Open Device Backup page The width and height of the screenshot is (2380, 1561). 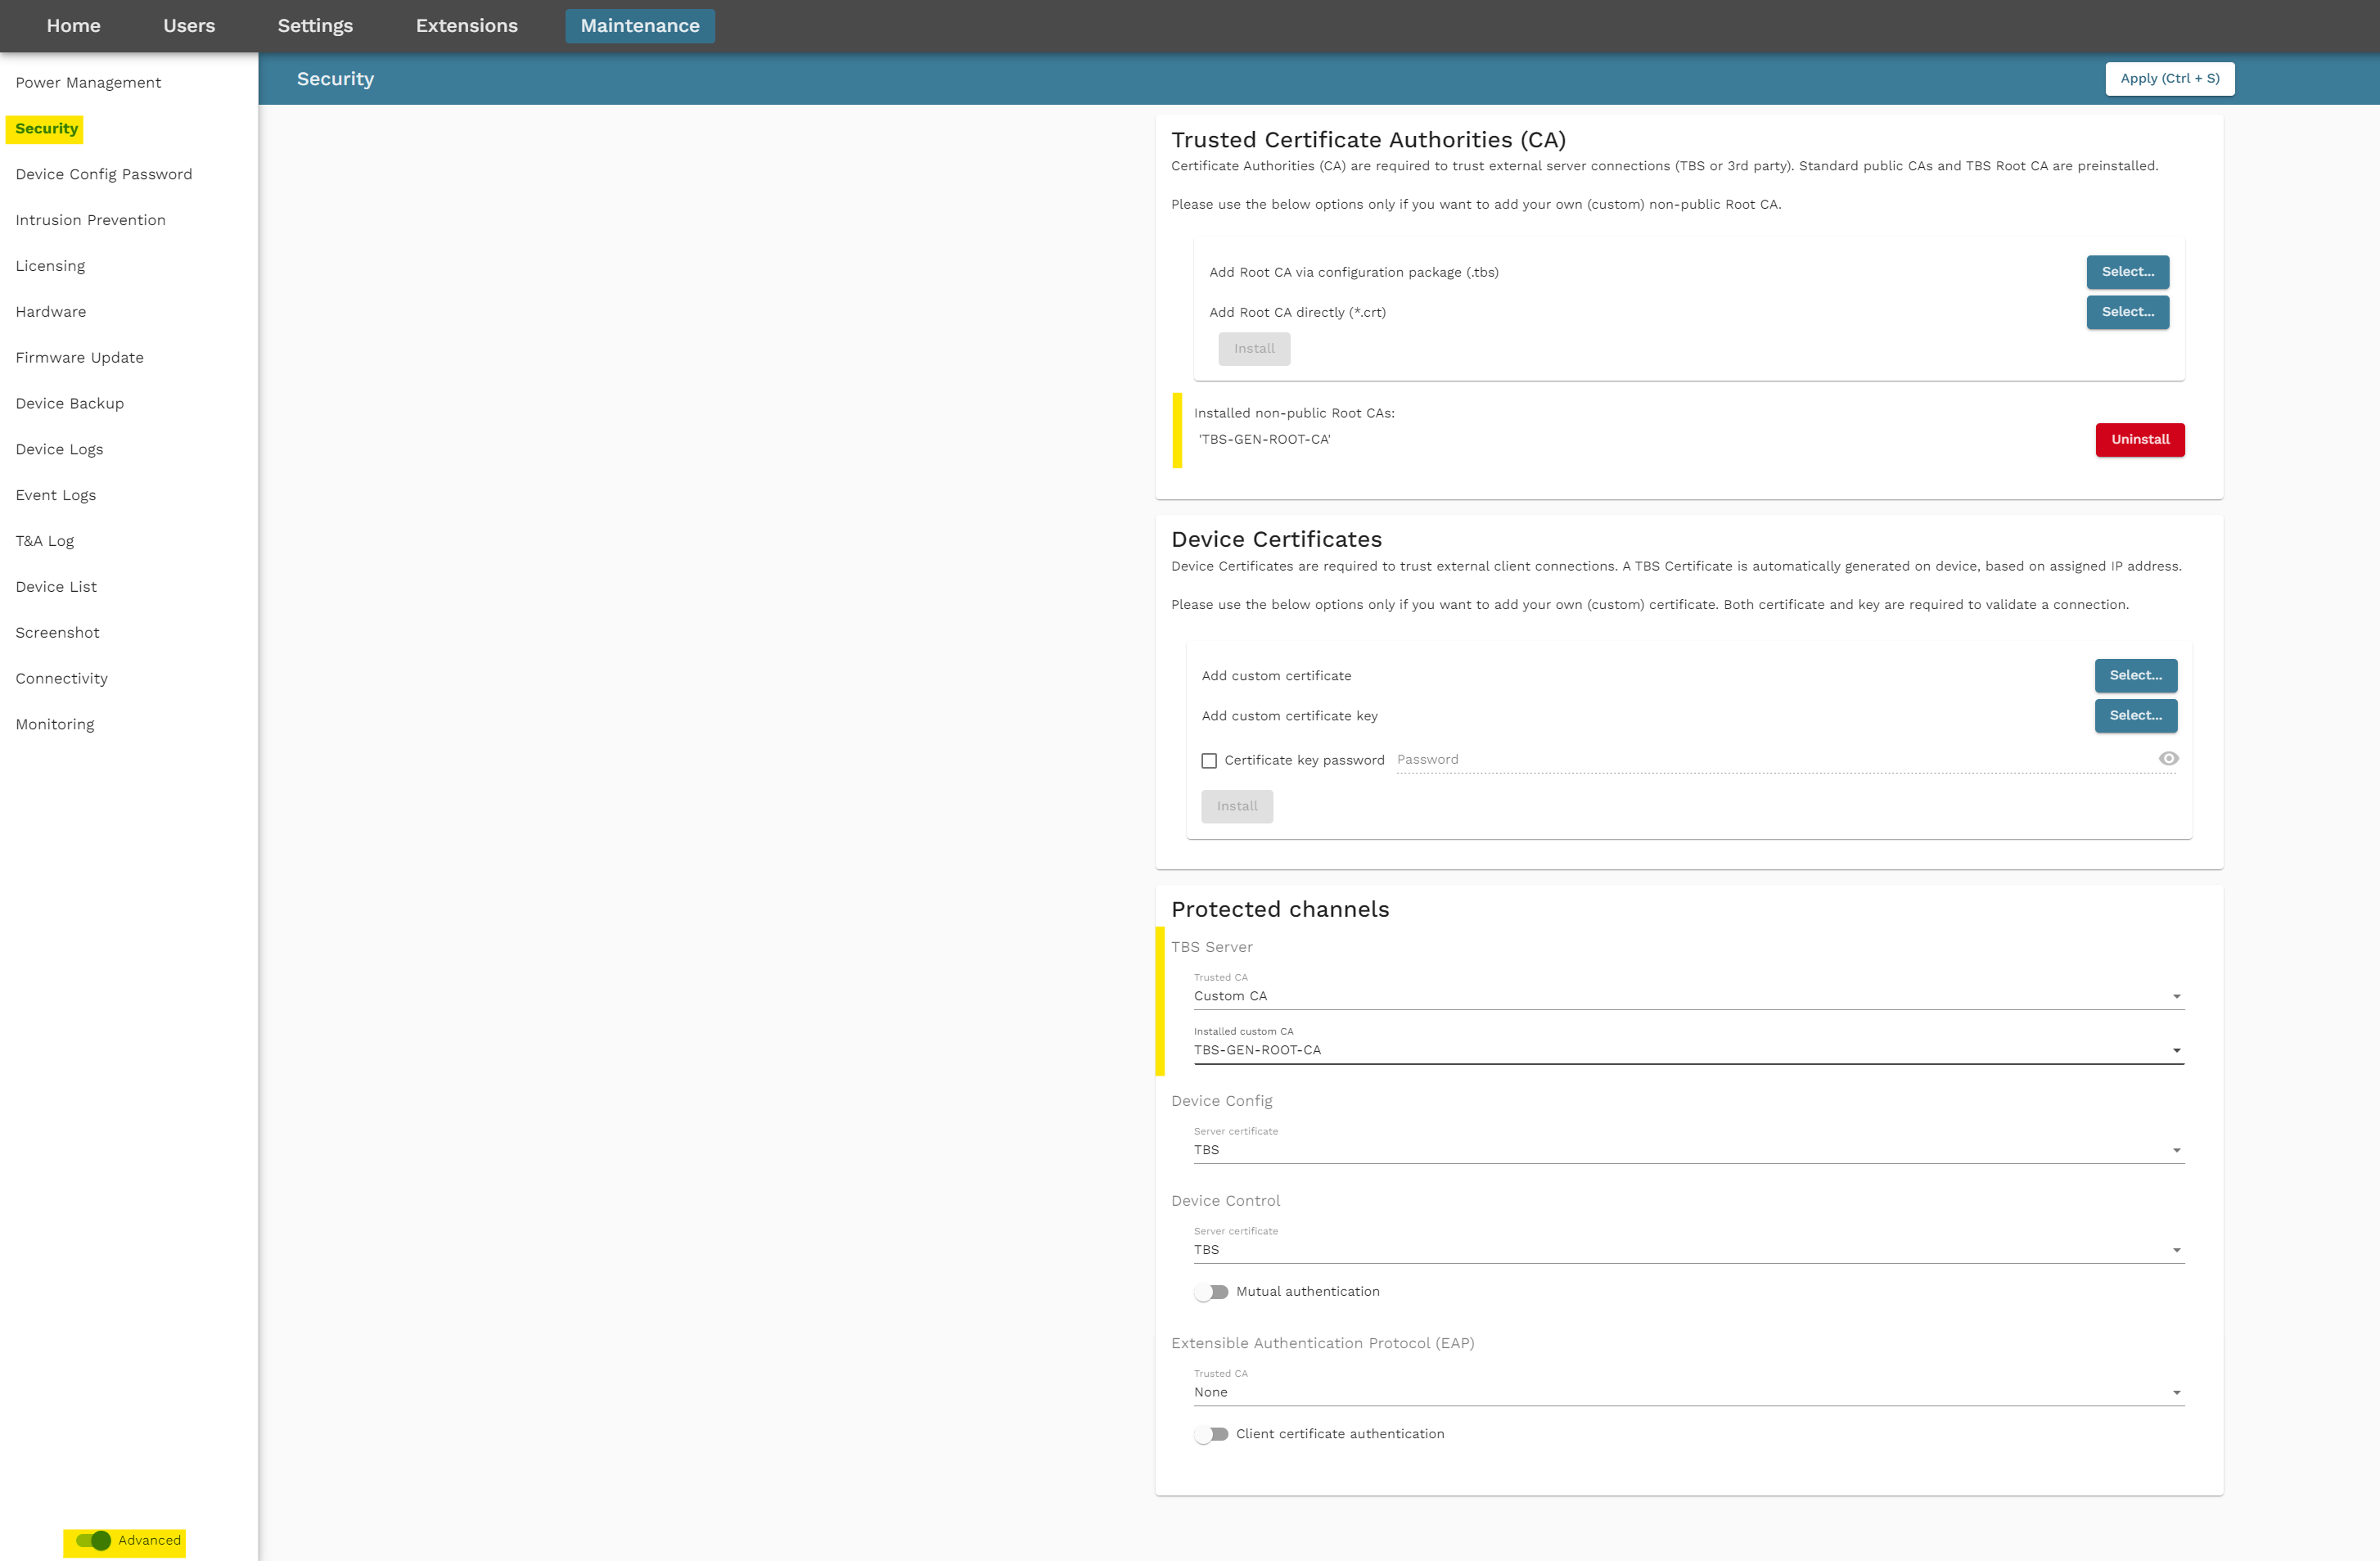tap(70, 404)
